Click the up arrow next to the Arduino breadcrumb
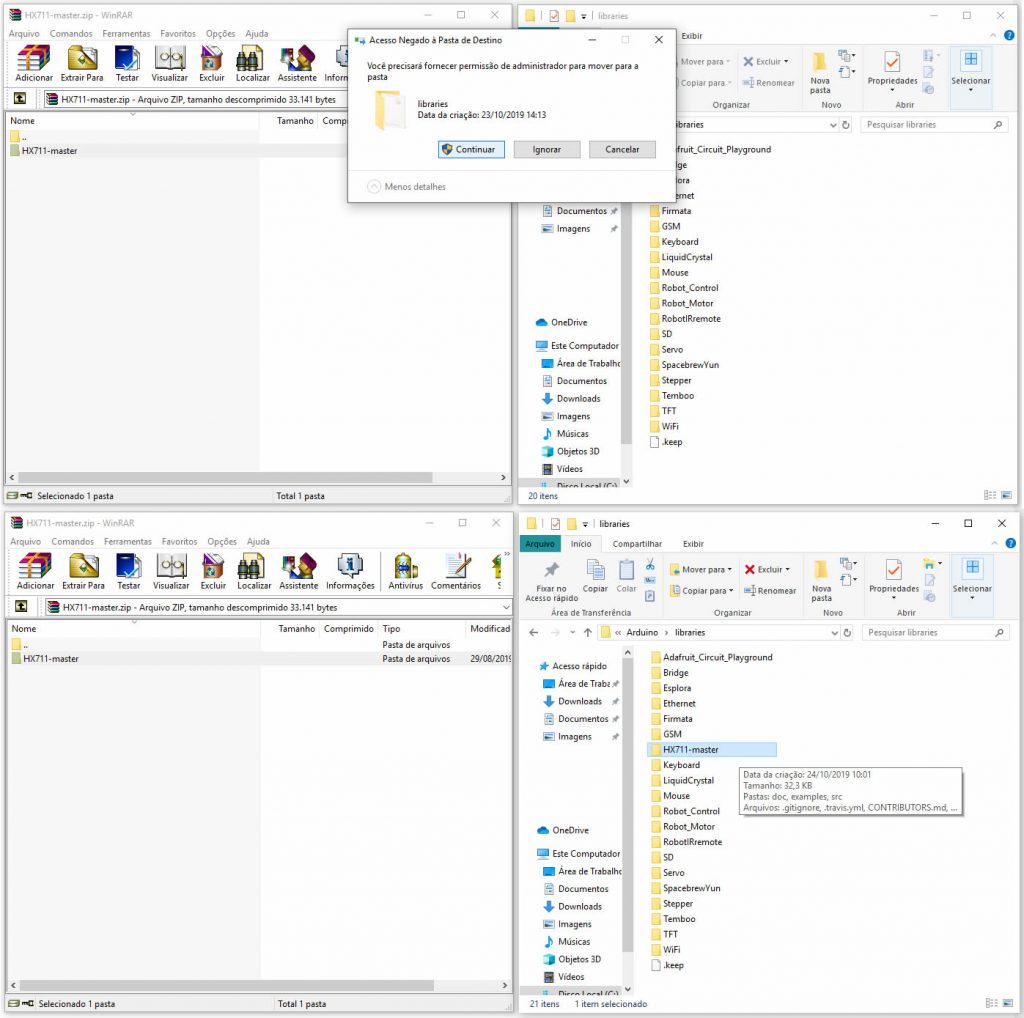This screenshot has width=1024, height=1018. coord(588,632)
